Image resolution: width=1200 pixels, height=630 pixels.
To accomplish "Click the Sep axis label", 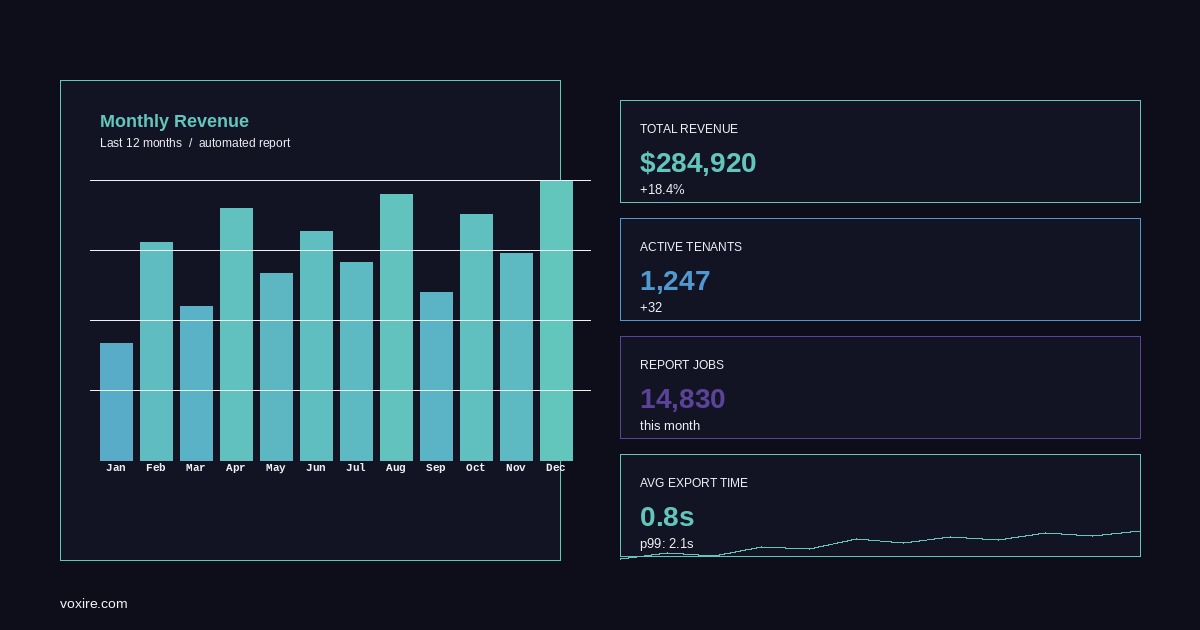I will click(x=436, y=468).
